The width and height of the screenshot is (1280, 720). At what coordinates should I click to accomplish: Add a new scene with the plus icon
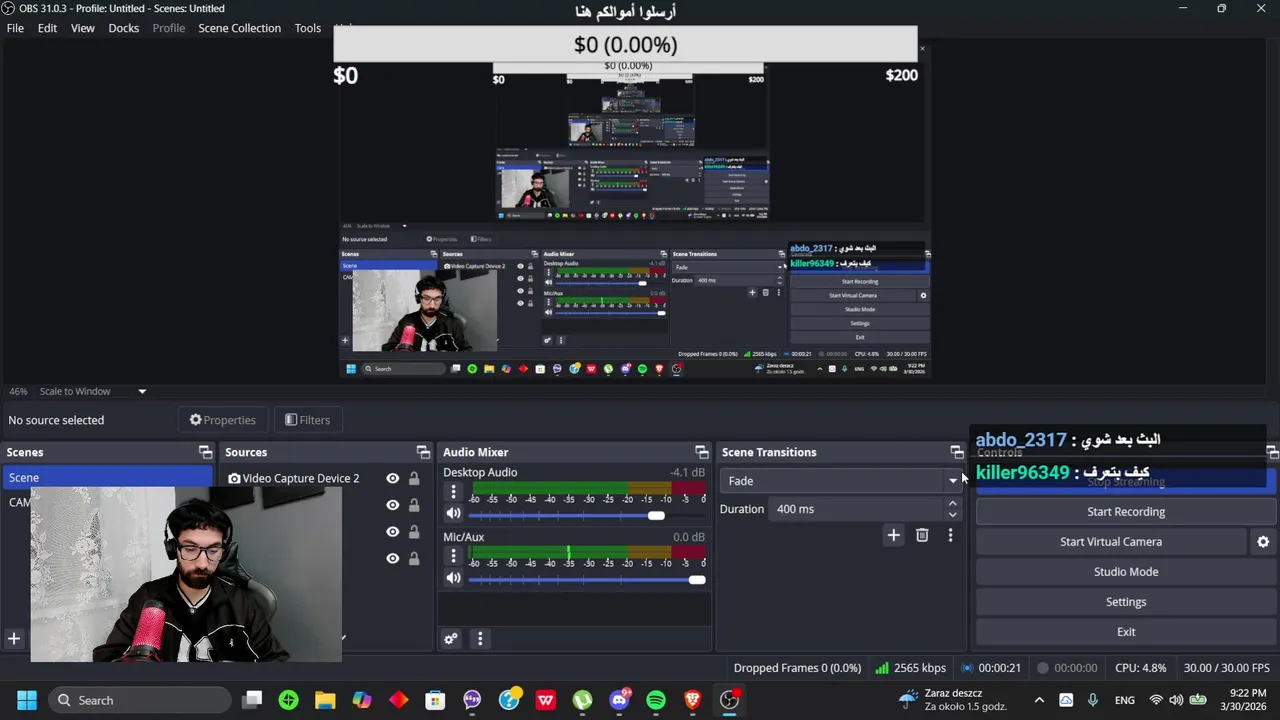tap(14, 638)
